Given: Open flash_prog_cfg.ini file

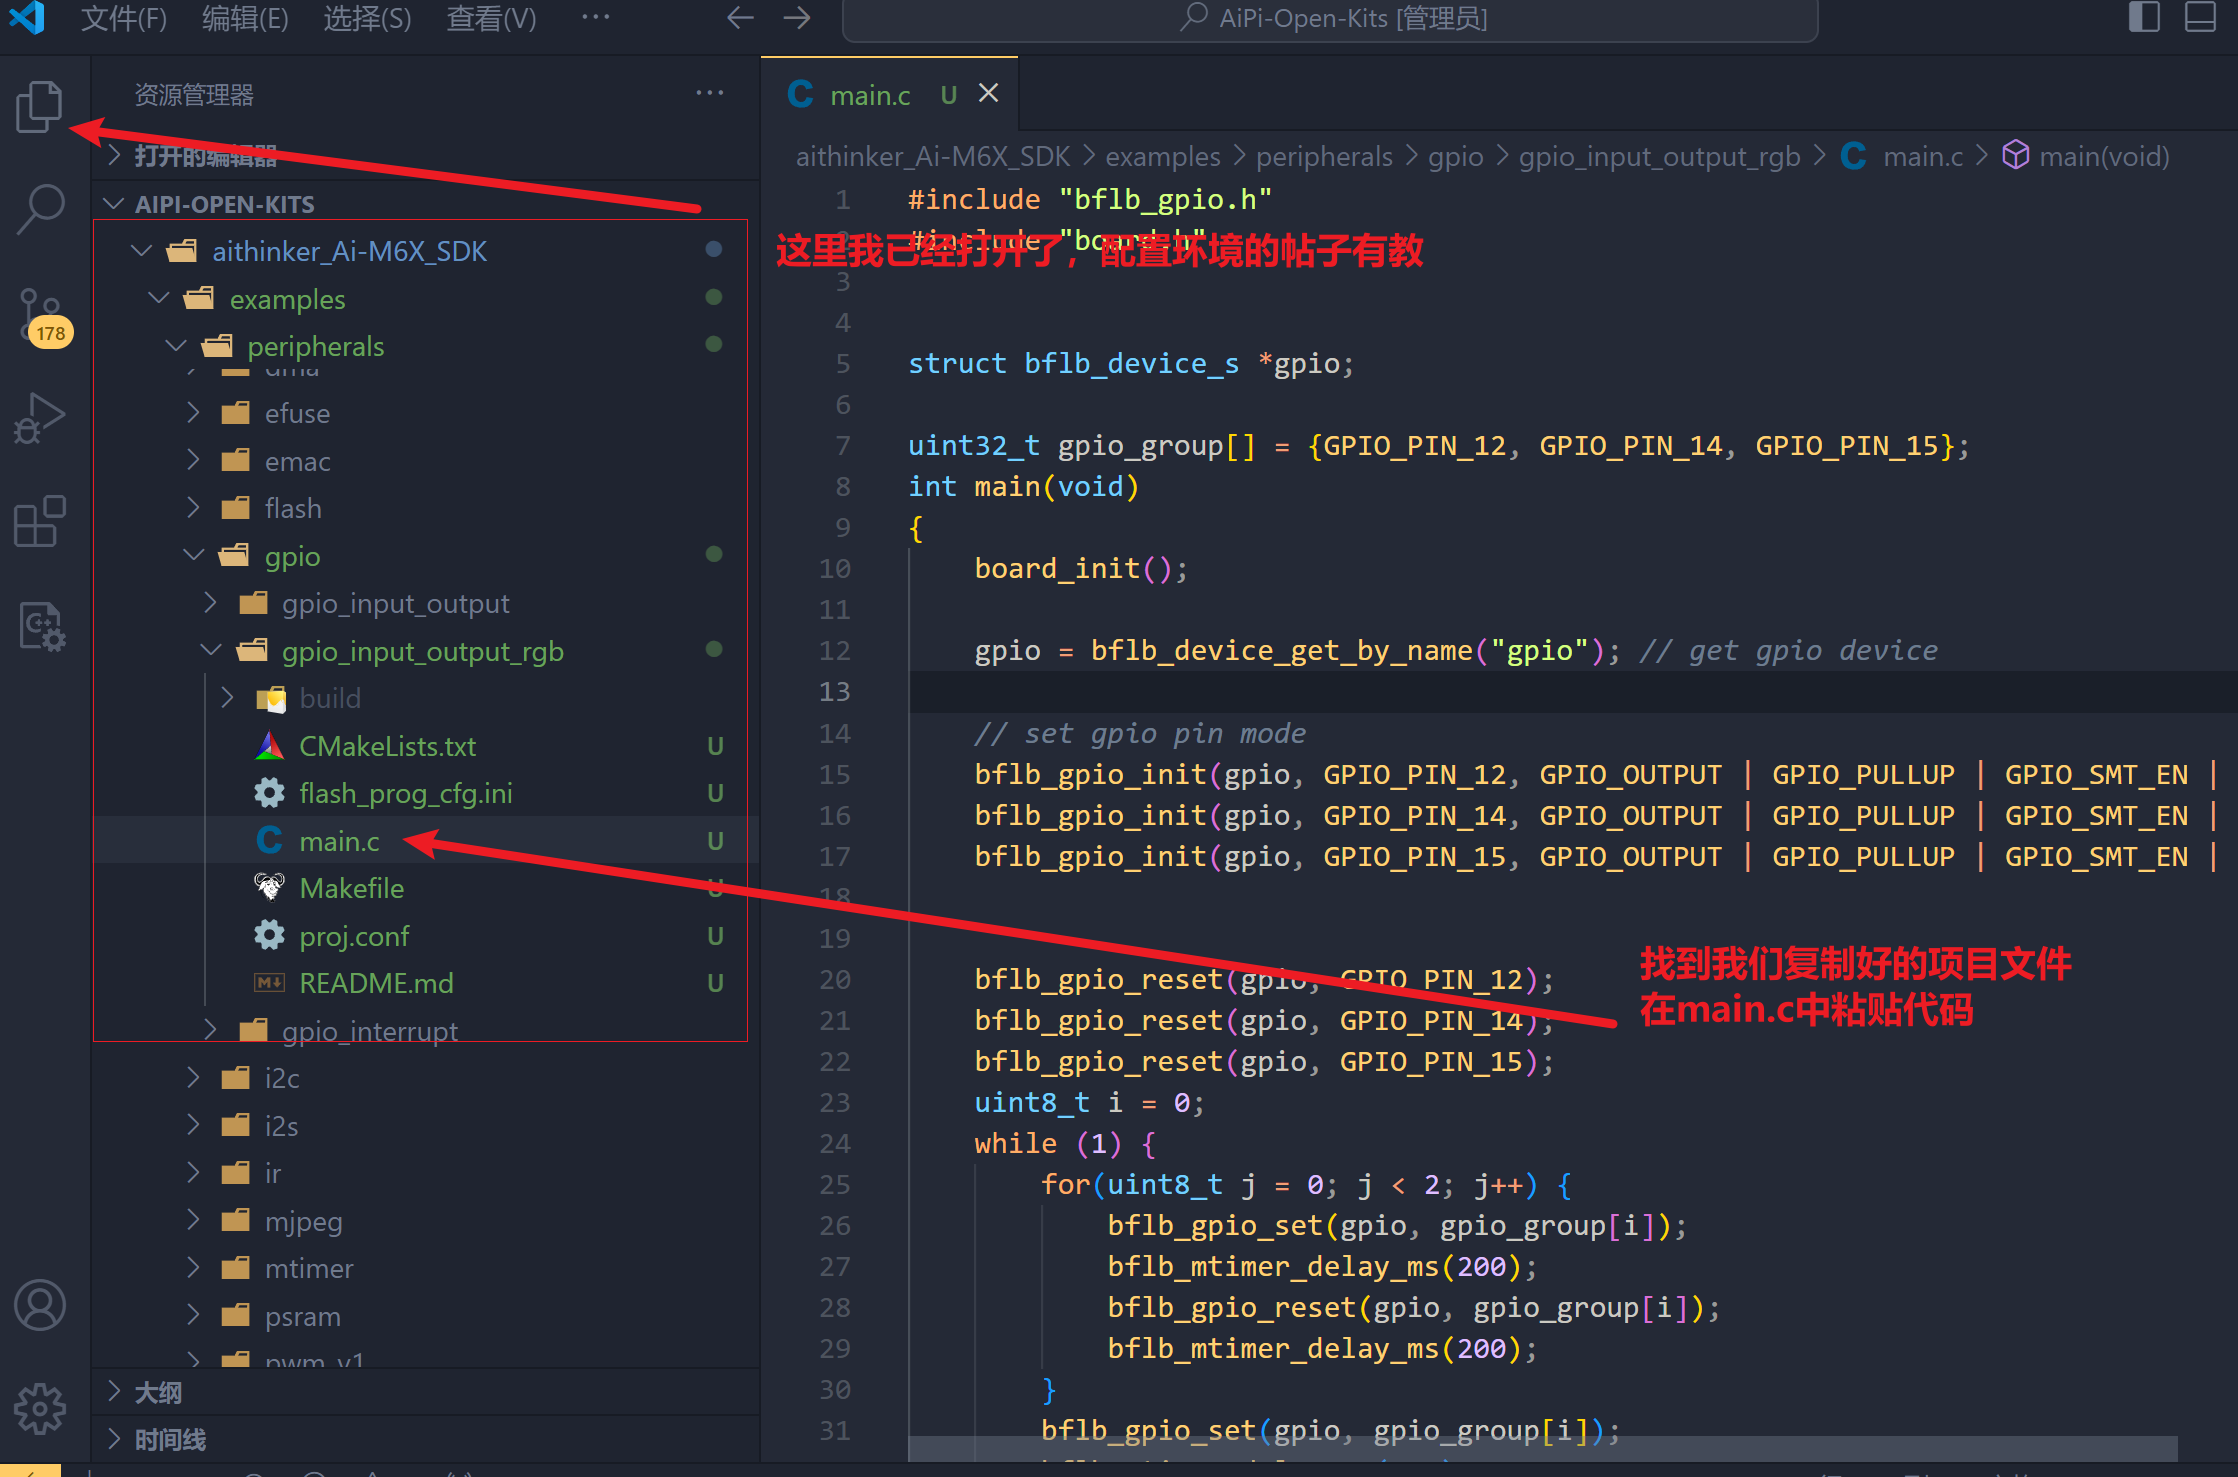Looking at the screenshot, I should (426, 793).
